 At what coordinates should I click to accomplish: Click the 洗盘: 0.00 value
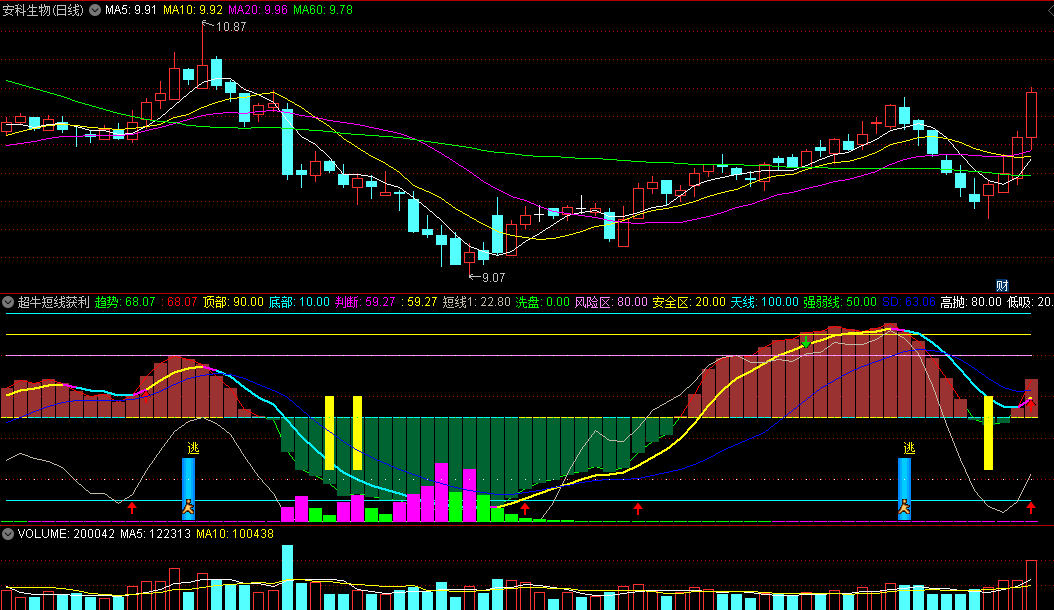[x=542, y=302]
